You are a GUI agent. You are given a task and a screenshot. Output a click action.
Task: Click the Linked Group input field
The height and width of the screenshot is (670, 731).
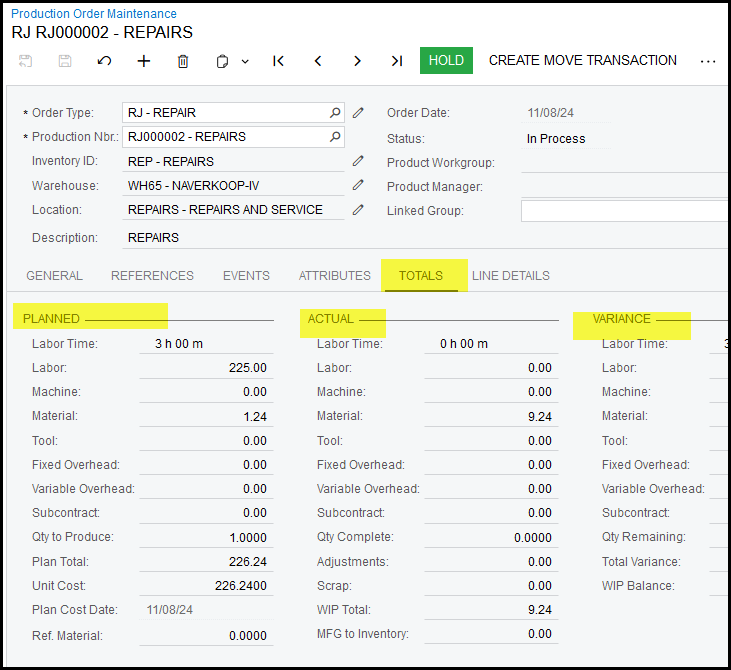point(624,211)
